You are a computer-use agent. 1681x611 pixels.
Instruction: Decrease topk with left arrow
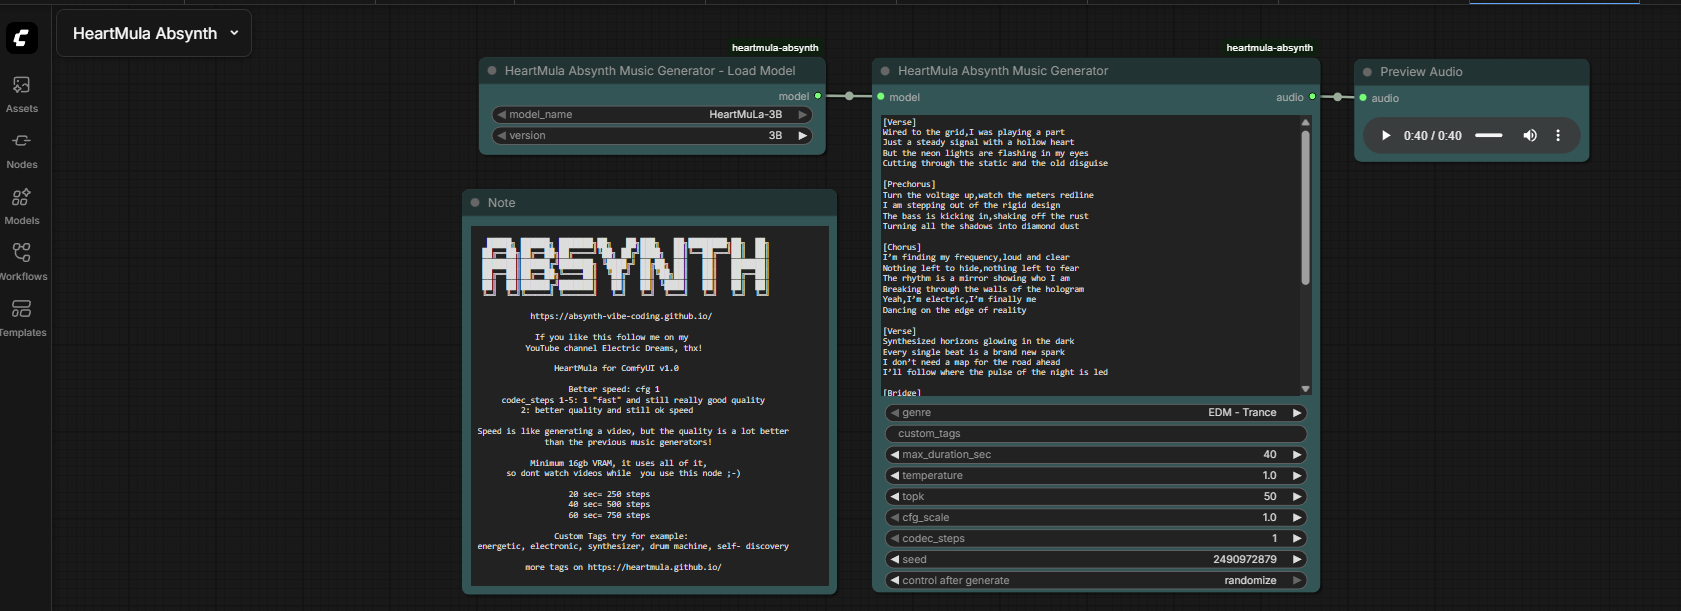point(894,496)
